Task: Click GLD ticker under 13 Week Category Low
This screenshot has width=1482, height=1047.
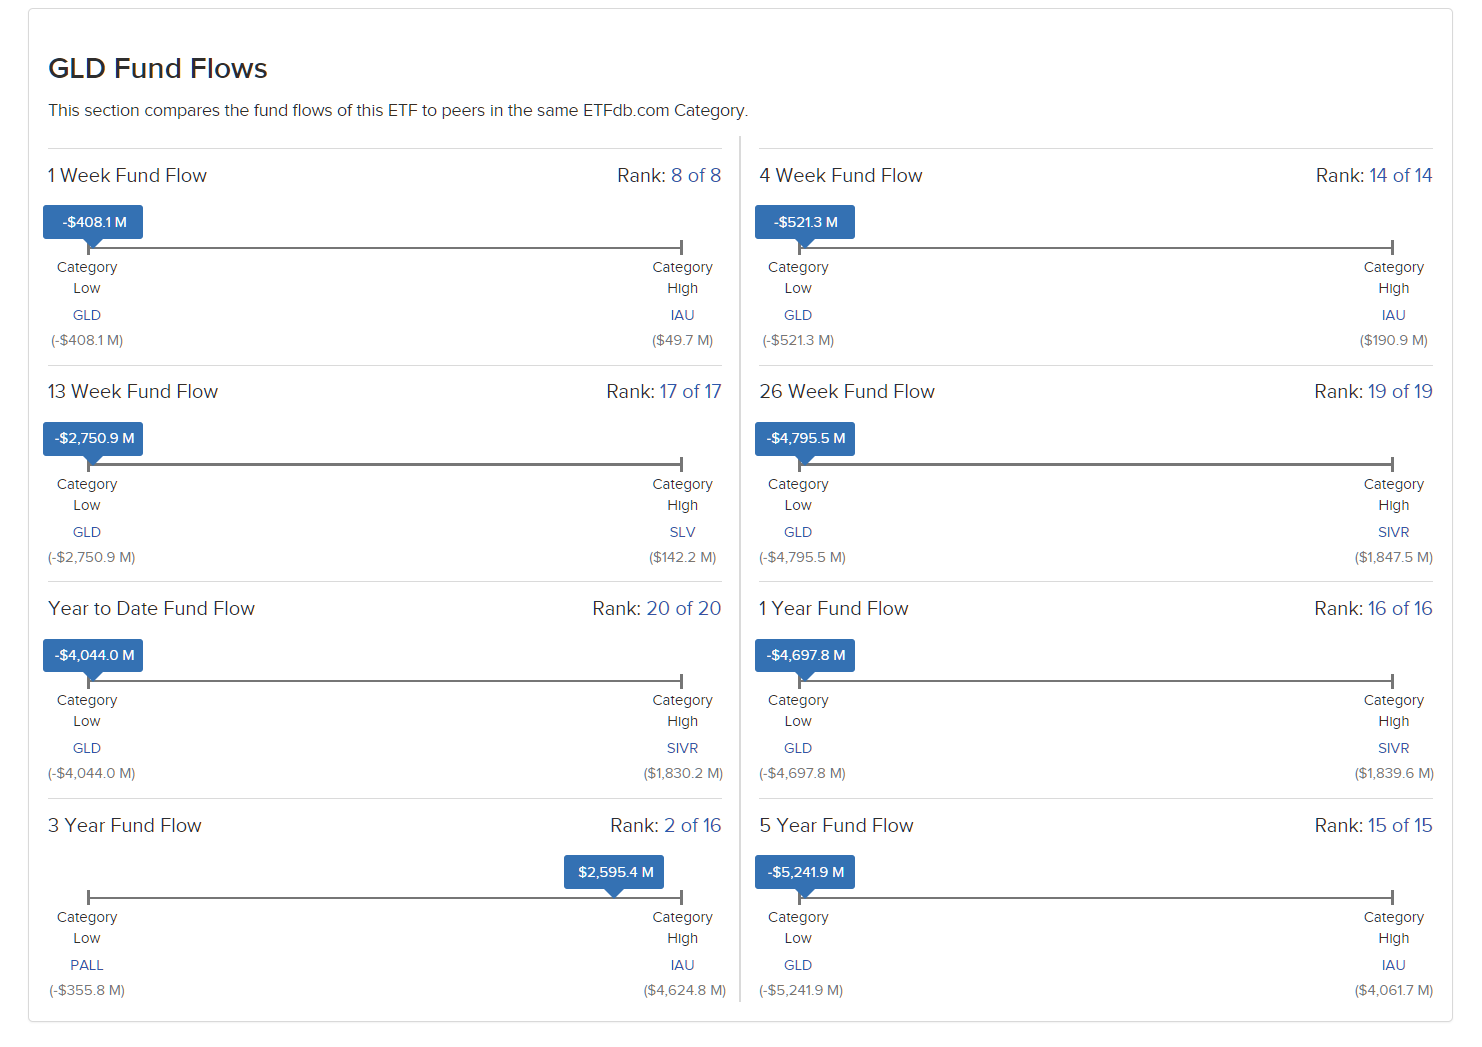Action: point(87,532)
